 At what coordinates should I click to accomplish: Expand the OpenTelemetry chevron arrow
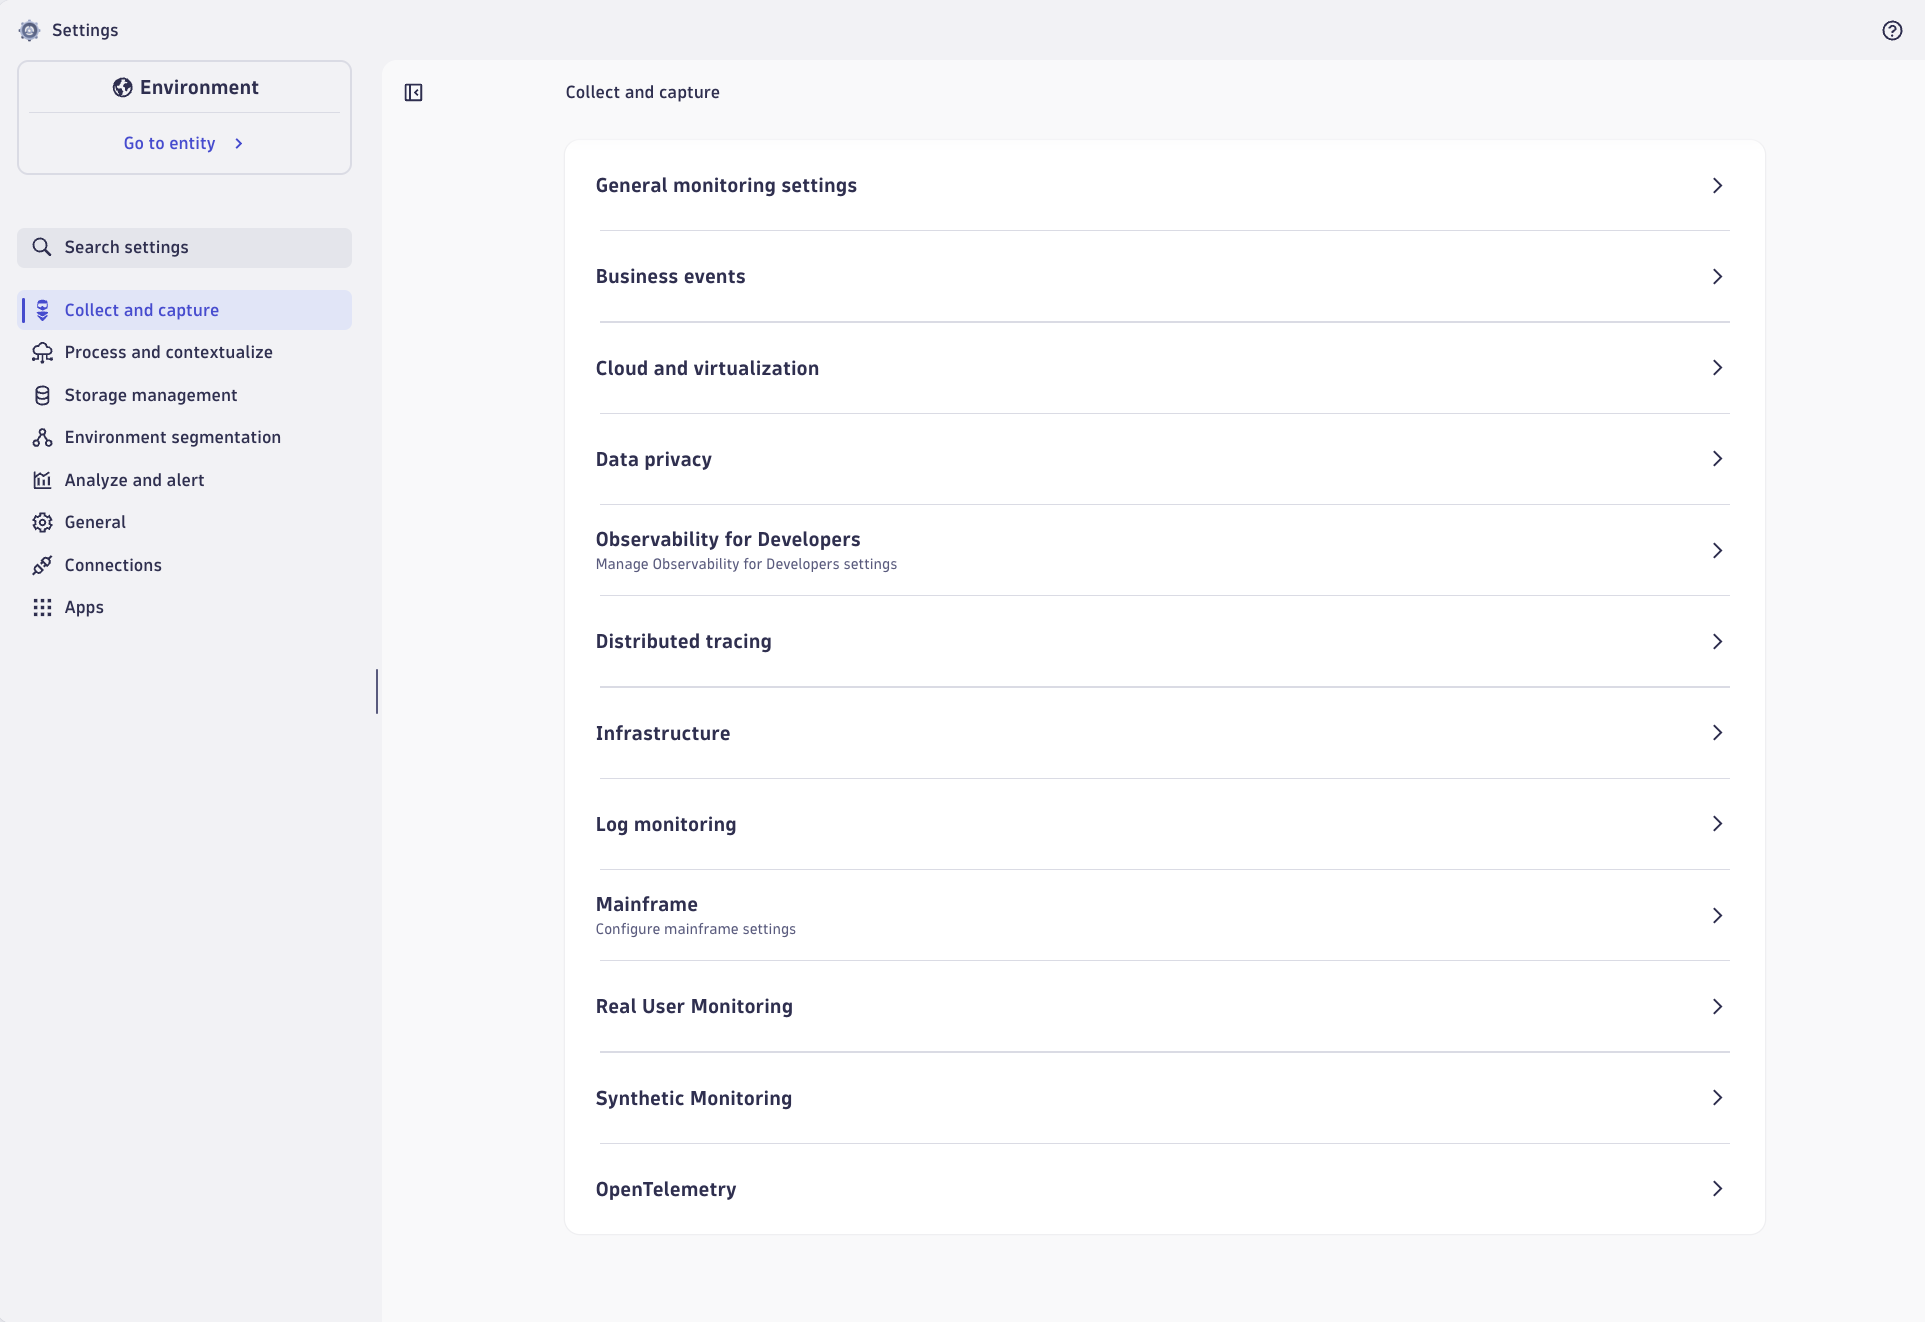pyautogui.click(x=1717, y=1189)
